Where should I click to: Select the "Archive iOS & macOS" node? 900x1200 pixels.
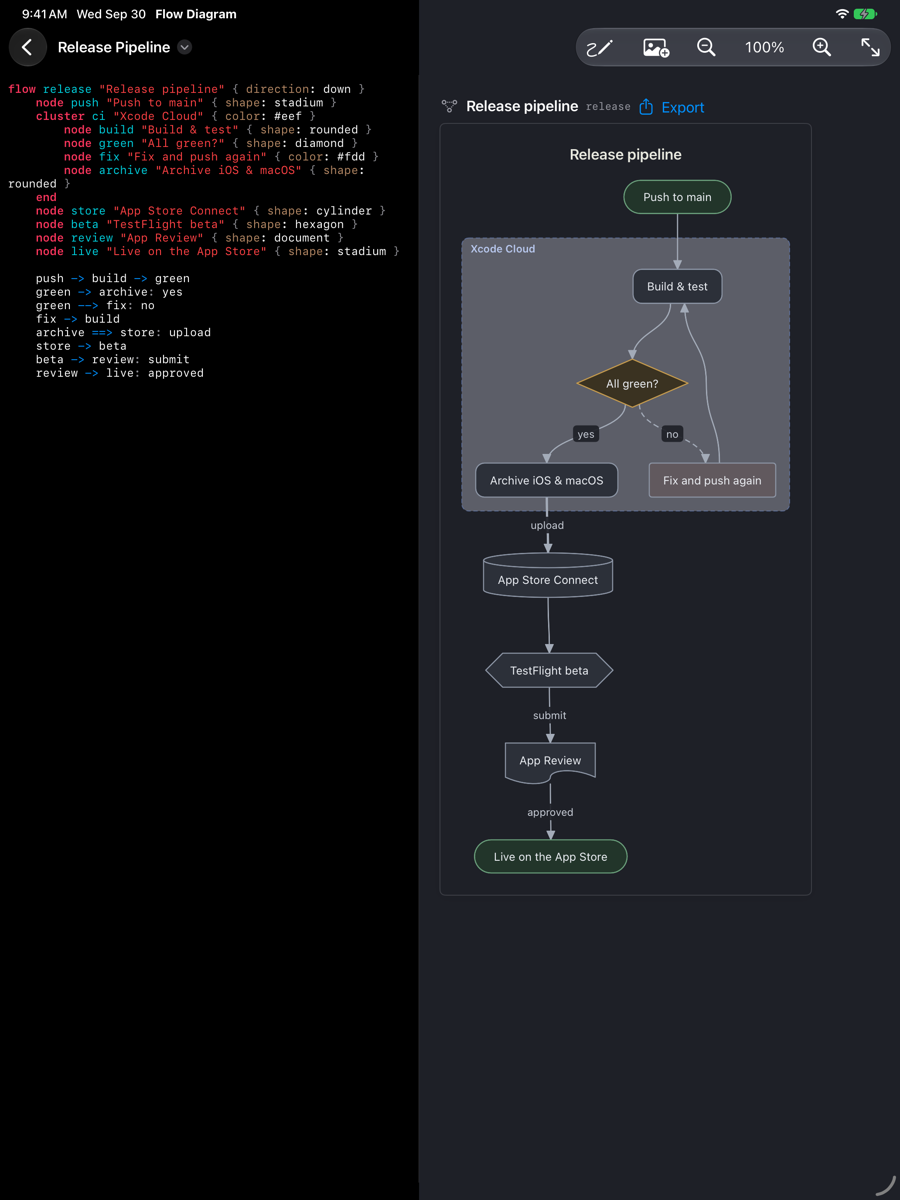[546, 480]
